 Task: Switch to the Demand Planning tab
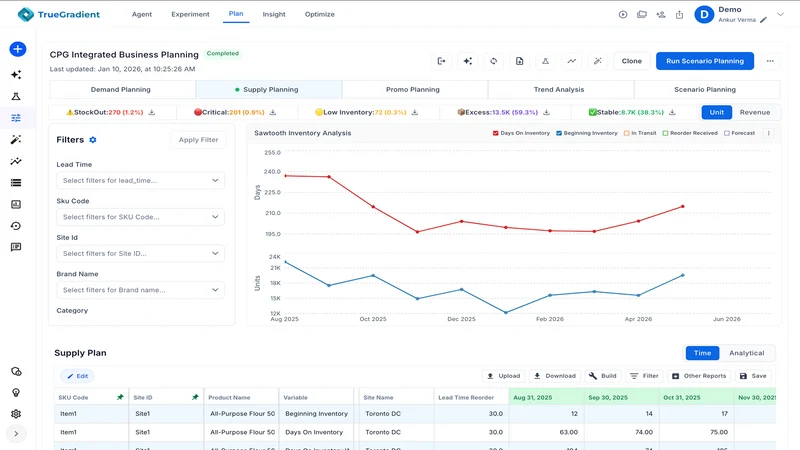point(122,89)
